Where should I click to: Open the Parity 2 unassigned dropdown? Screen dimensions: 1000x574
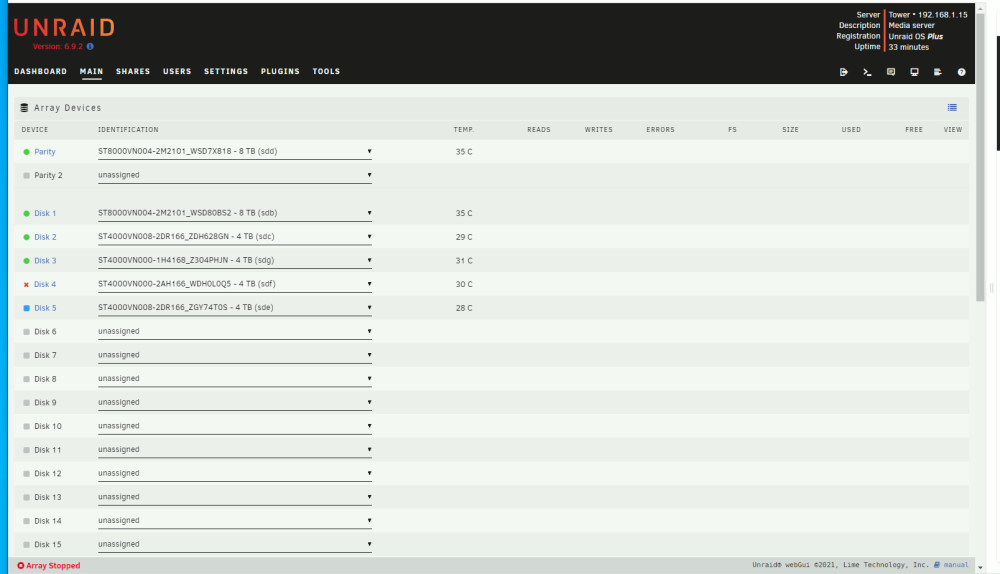coord(235,175)
